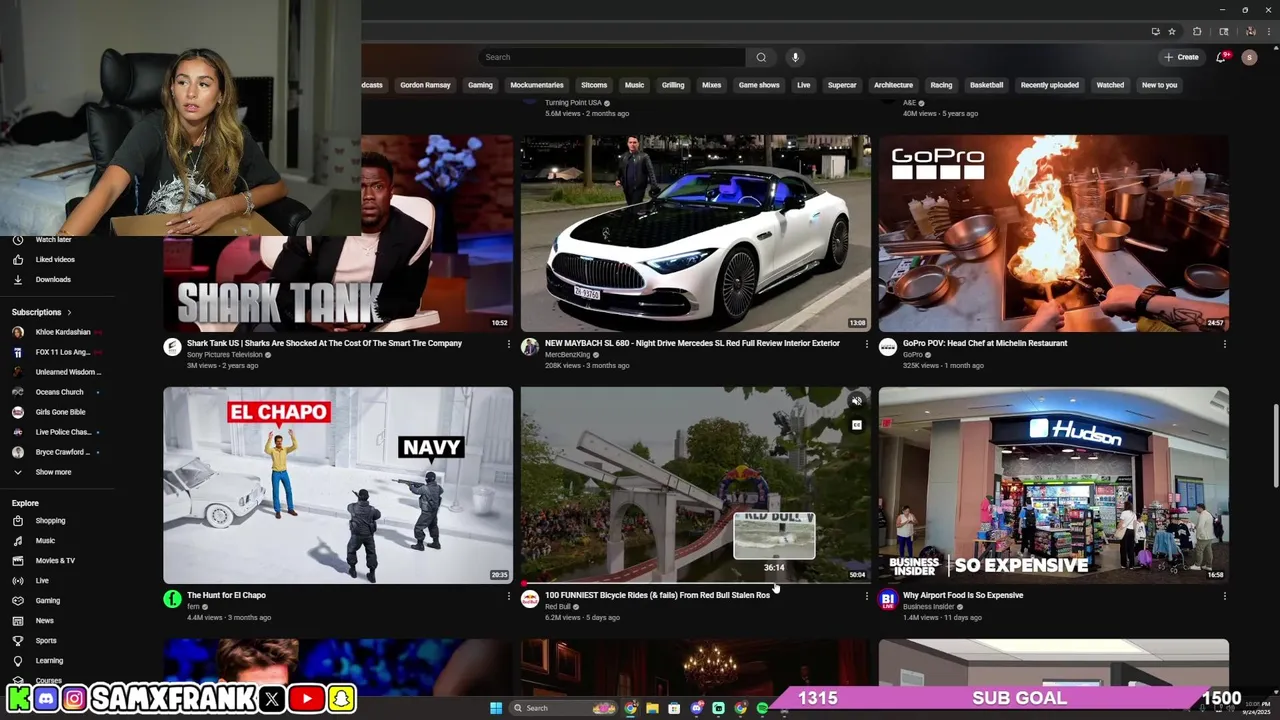This screenshot has height=720, width=1280.
Task: Open the YouTube account avatar menu
Action: pyautogui.click(x=1249, y=57)
